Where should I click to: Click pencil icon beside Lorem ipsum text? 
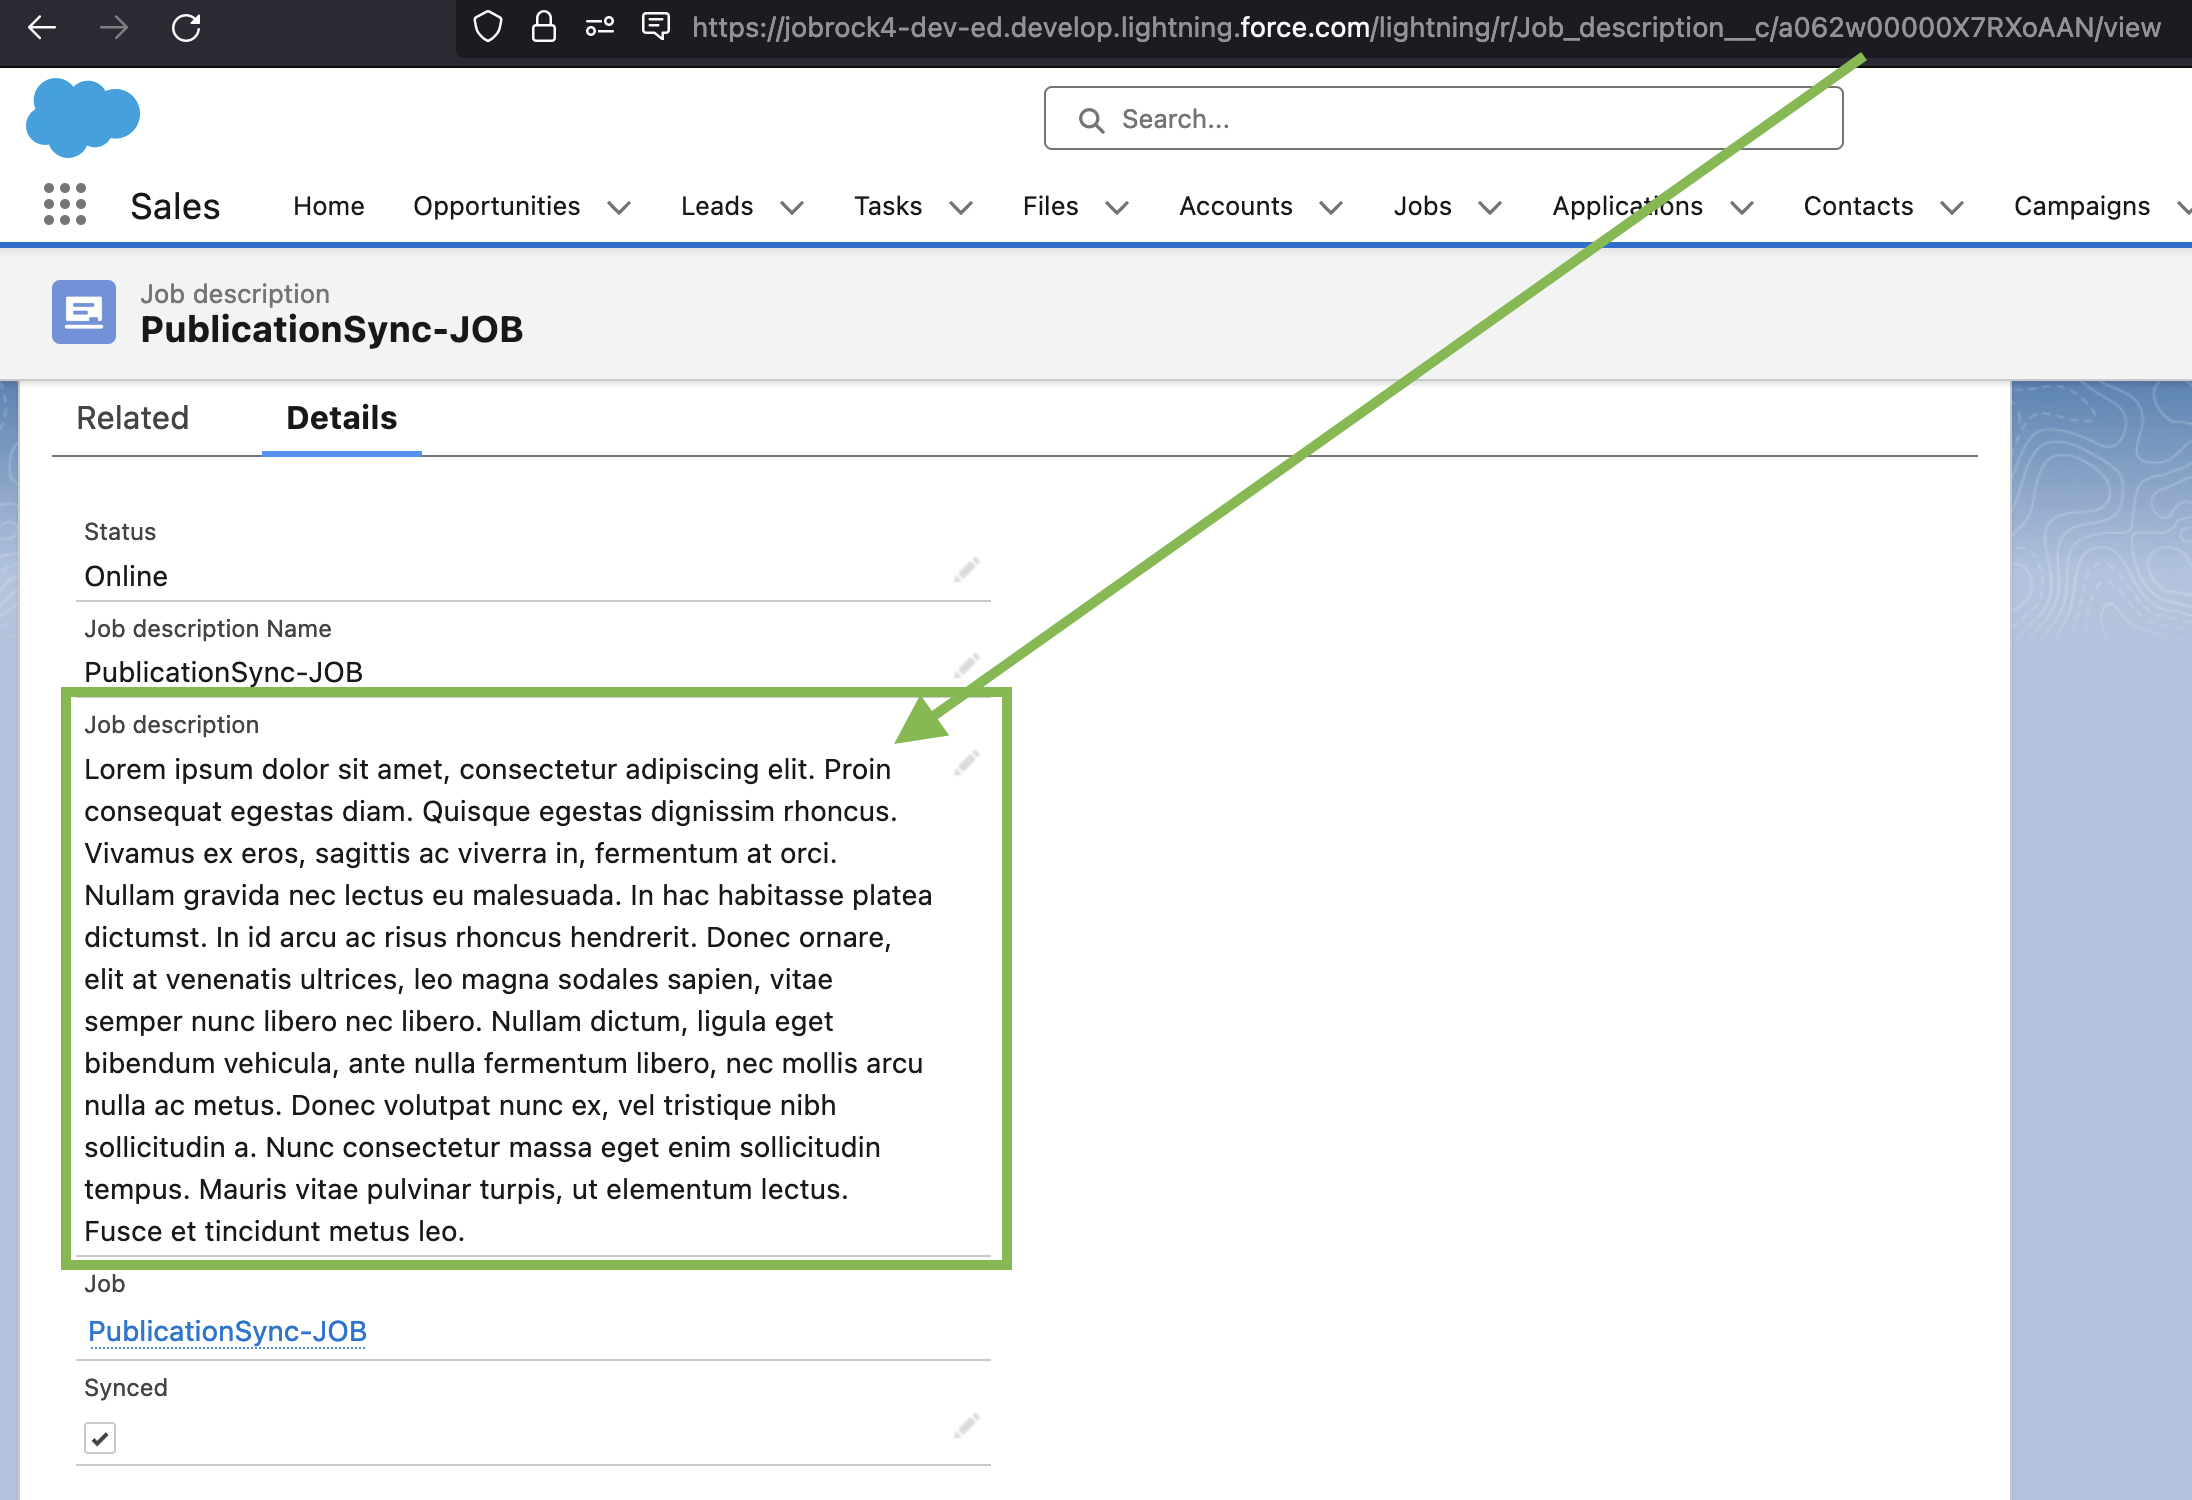coord(966,763)
